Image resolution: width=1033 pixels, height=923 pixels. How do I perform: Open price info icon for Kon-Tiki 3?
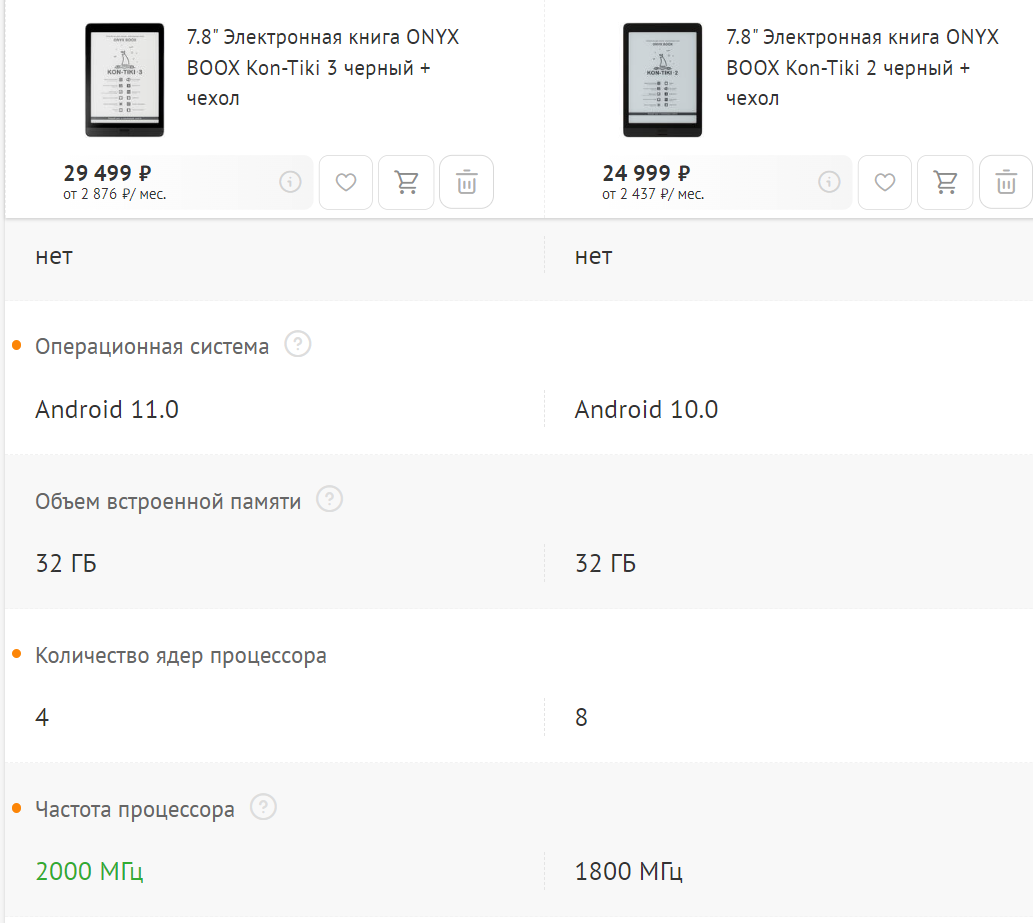(x=290, y=182)
